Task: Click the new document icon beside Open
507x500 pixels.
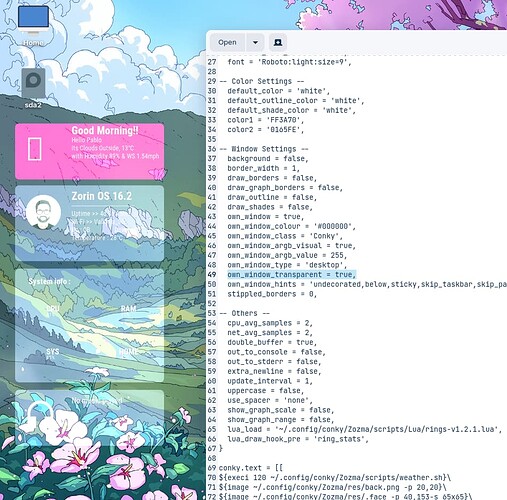Action: coord(278,43)
